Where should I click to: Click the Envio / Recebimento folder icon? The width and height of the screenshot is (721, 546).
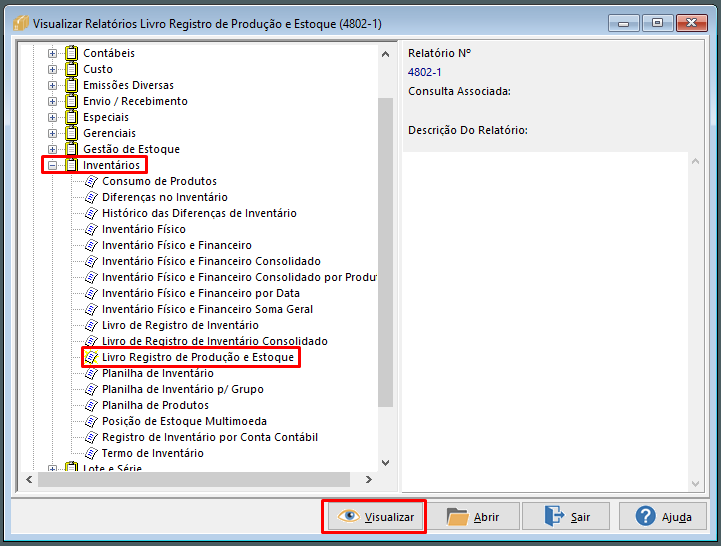[71, 101]
